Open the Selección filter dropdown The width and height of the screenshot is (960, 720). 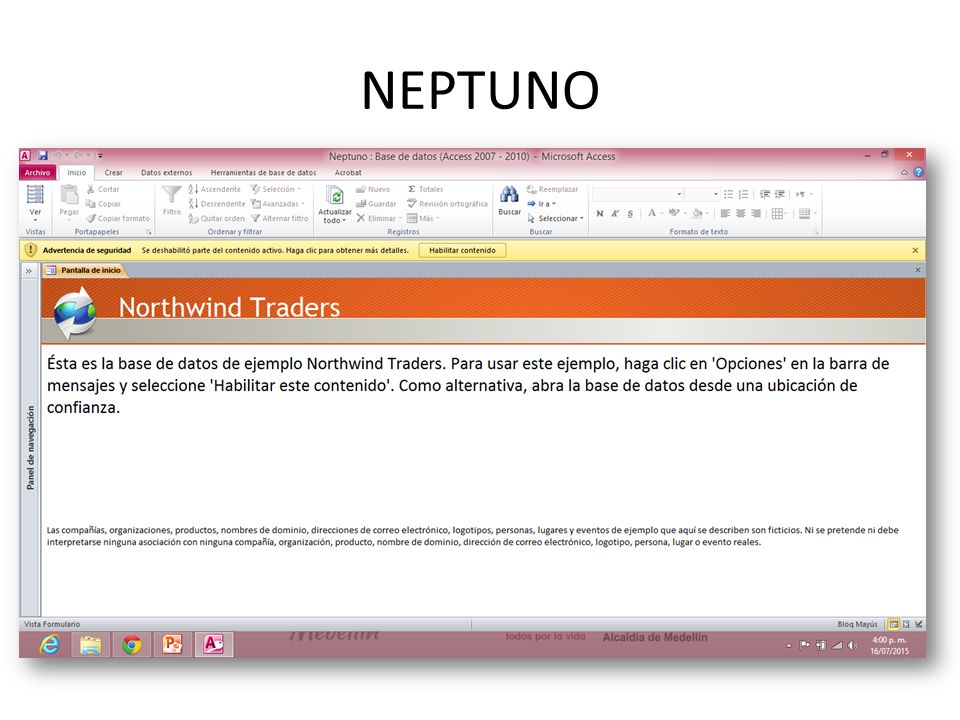(x=276, y=189)
